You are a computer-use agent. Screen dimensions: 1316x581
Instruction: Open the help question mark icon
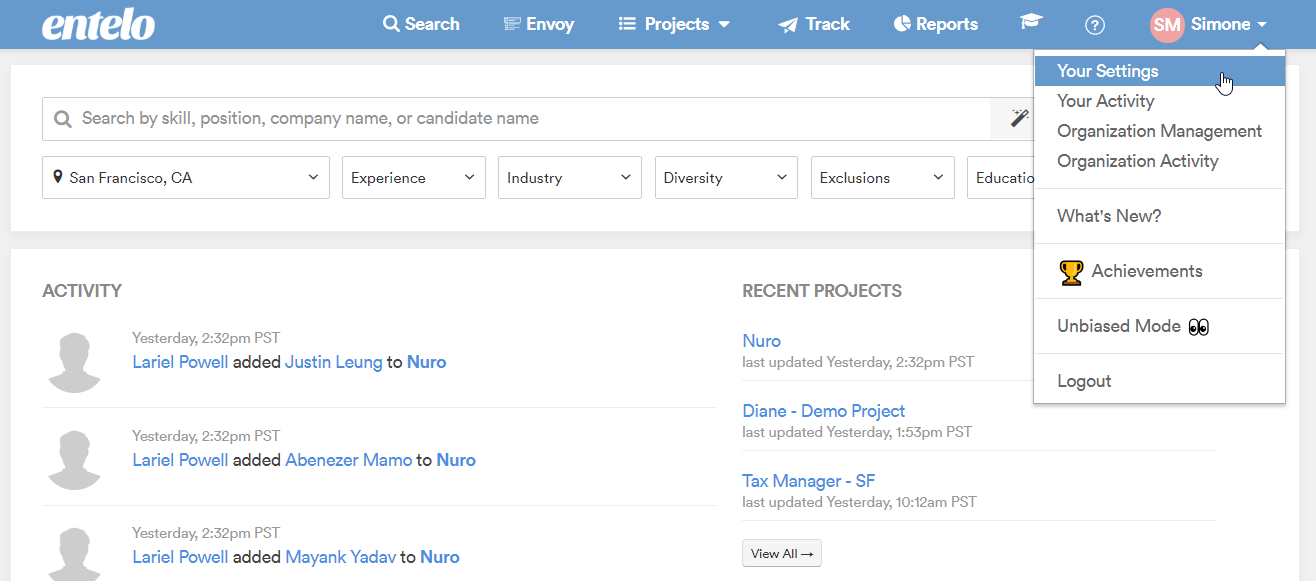click(x=1094, y=25)
